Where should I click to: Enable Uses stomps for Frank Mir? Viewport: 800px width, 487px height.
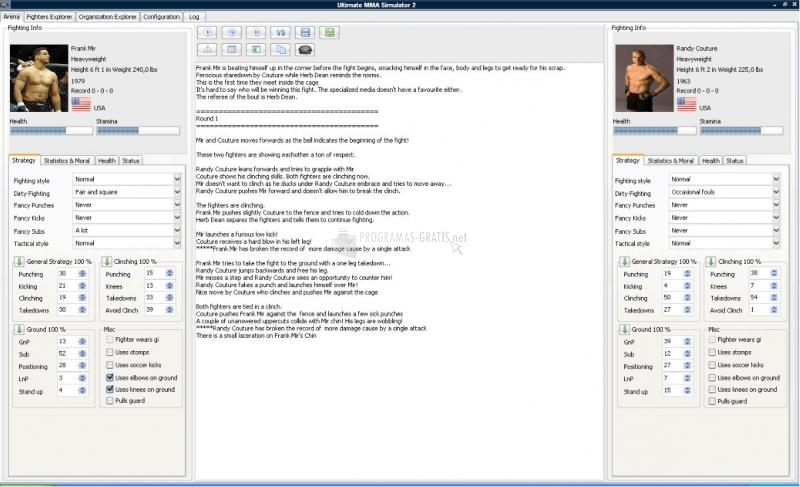click(x=110, y=352)
